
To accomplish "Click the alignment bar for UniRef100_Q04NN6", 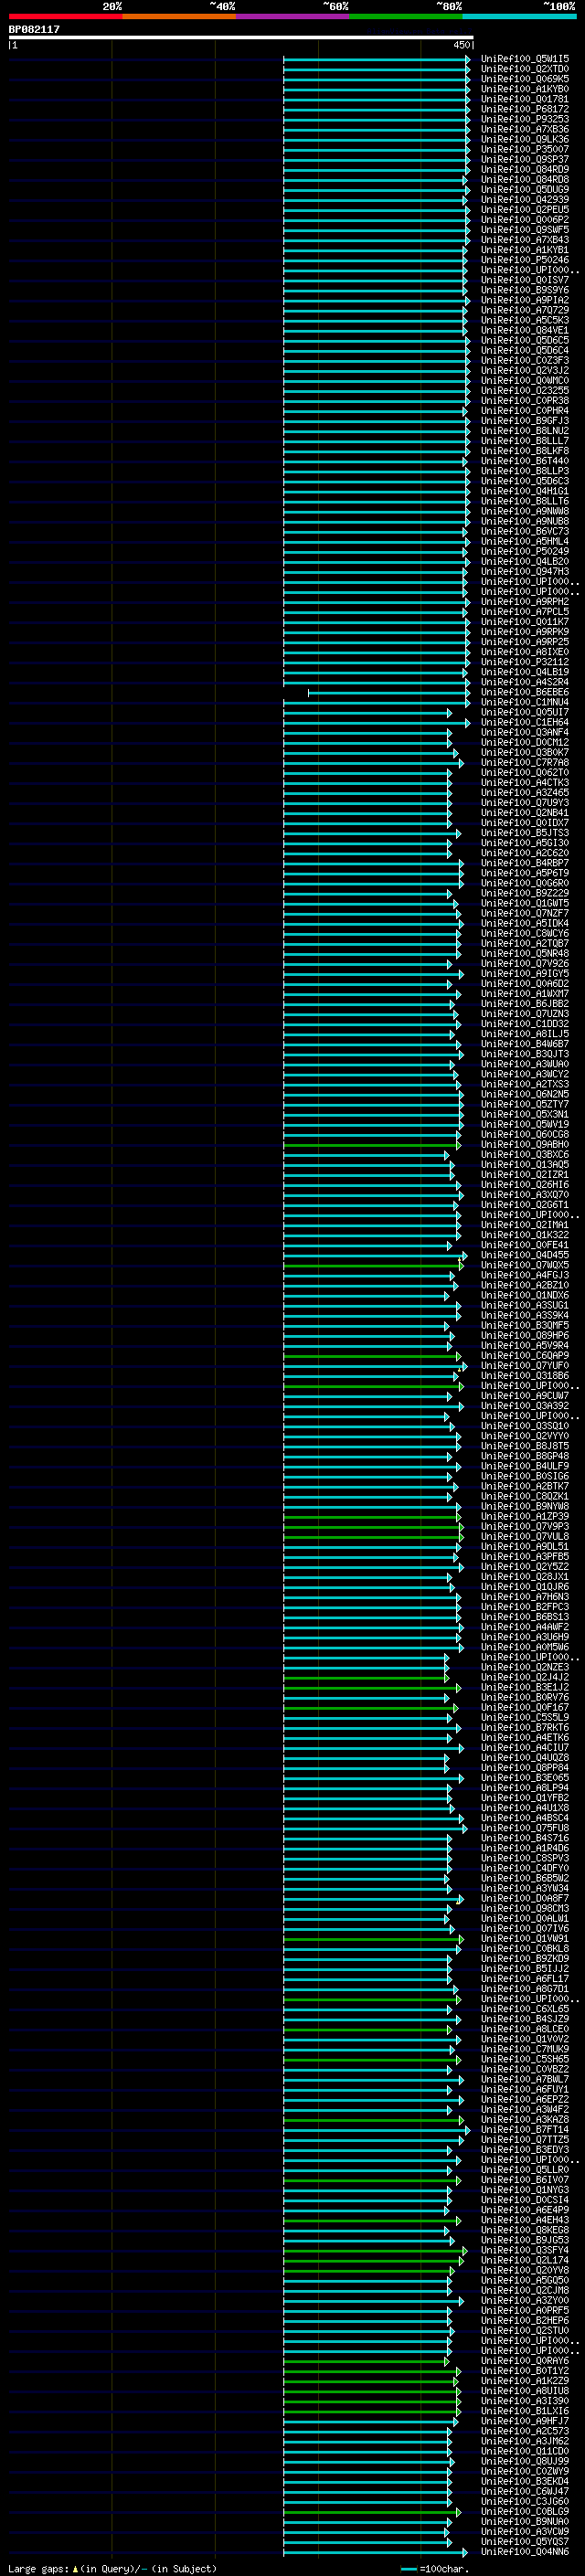I will [x=375, y=2551].
